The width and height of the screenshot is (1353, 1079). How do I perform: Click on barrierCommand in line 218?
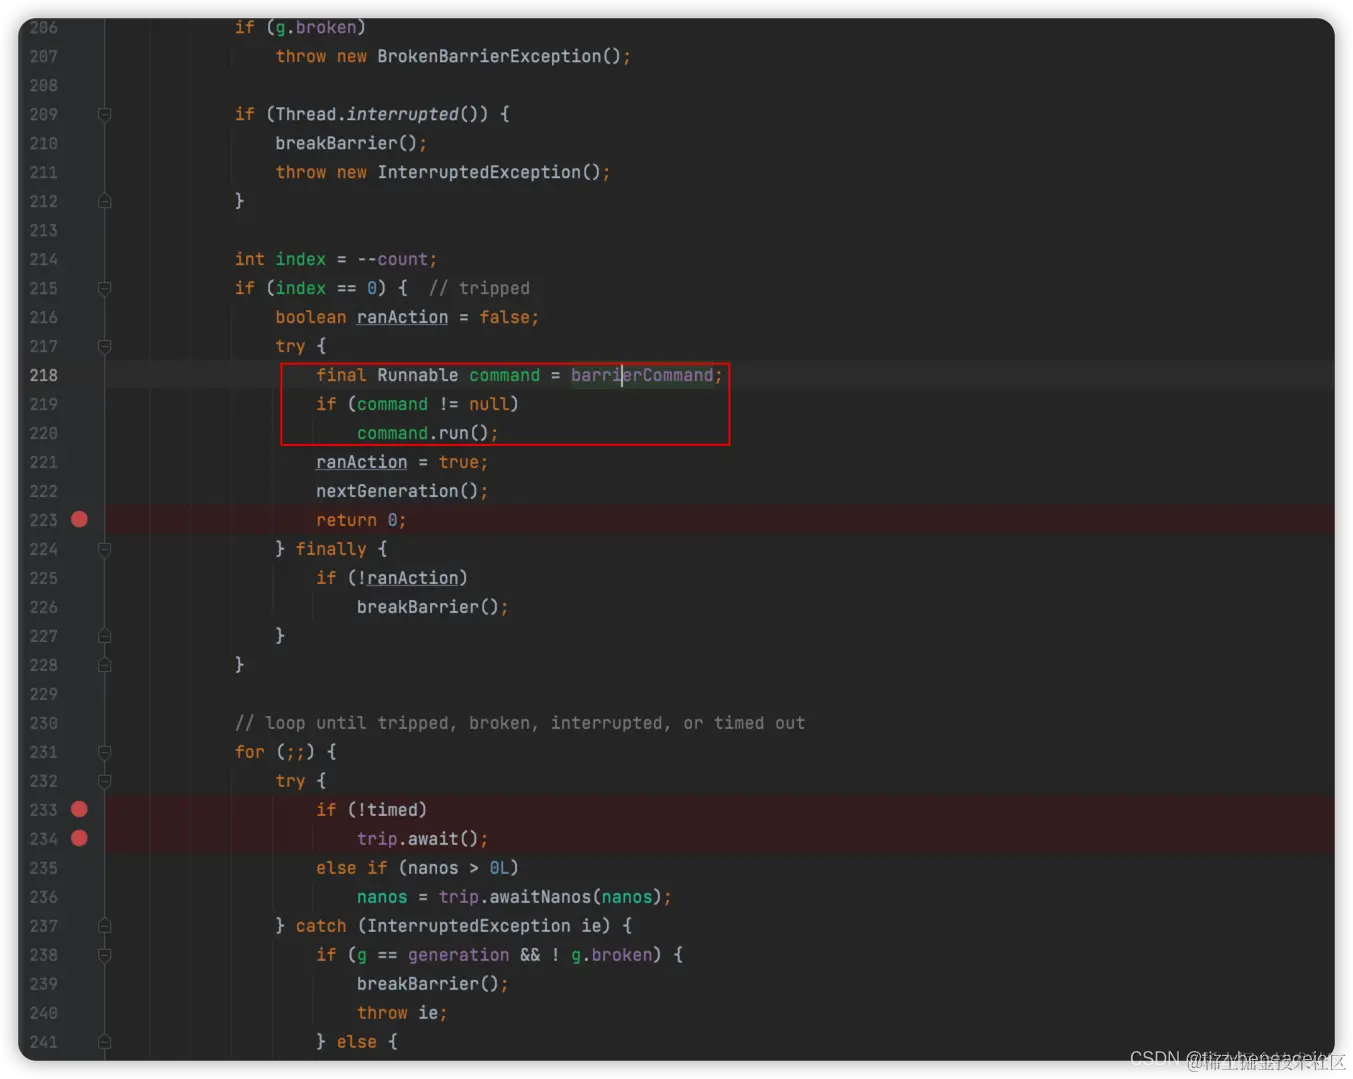click(642, 375)
